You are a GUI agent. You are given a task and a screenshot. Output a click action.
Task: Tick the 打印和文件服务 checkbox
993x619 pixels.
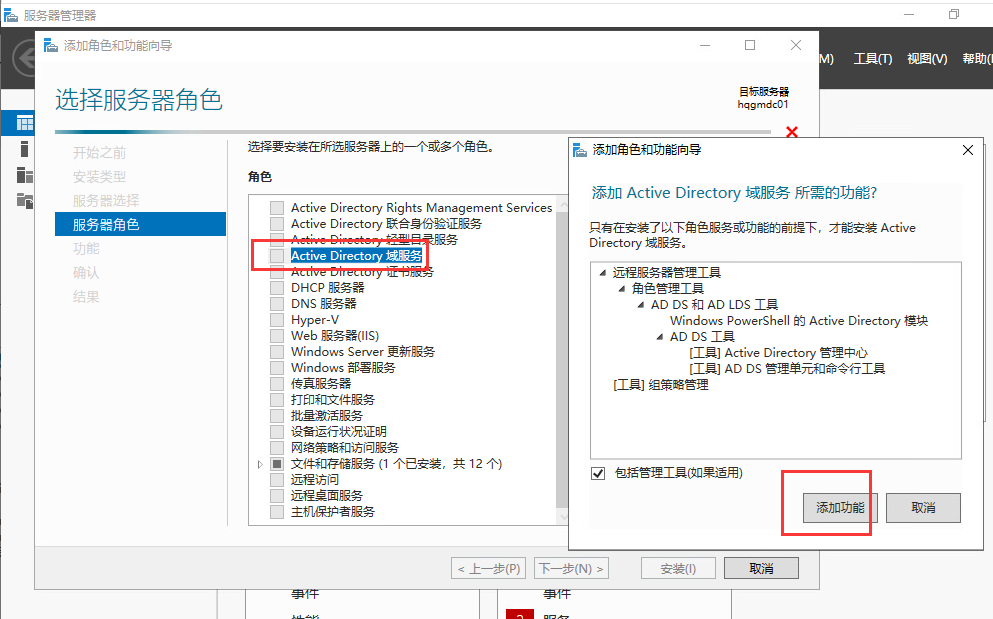click(x=277, y=400)
